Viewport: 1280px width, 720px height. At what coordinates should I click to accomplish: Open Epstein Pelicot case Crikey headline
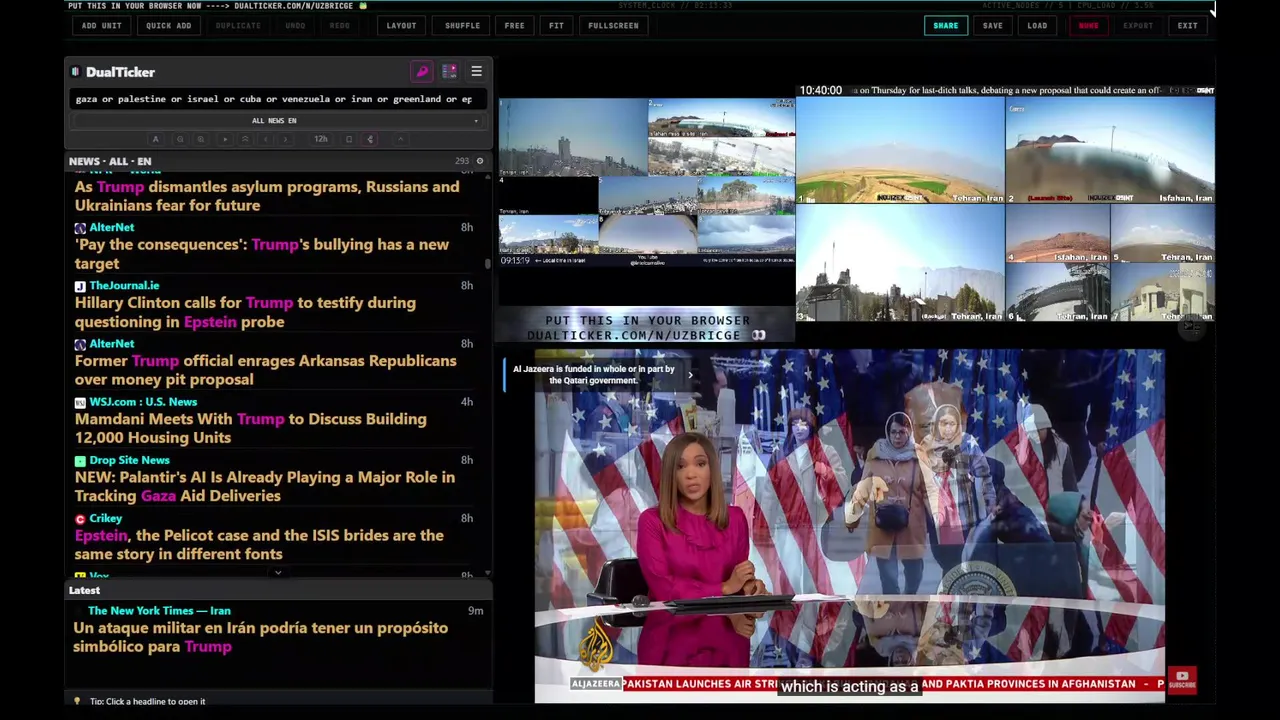tap(259, 544)
